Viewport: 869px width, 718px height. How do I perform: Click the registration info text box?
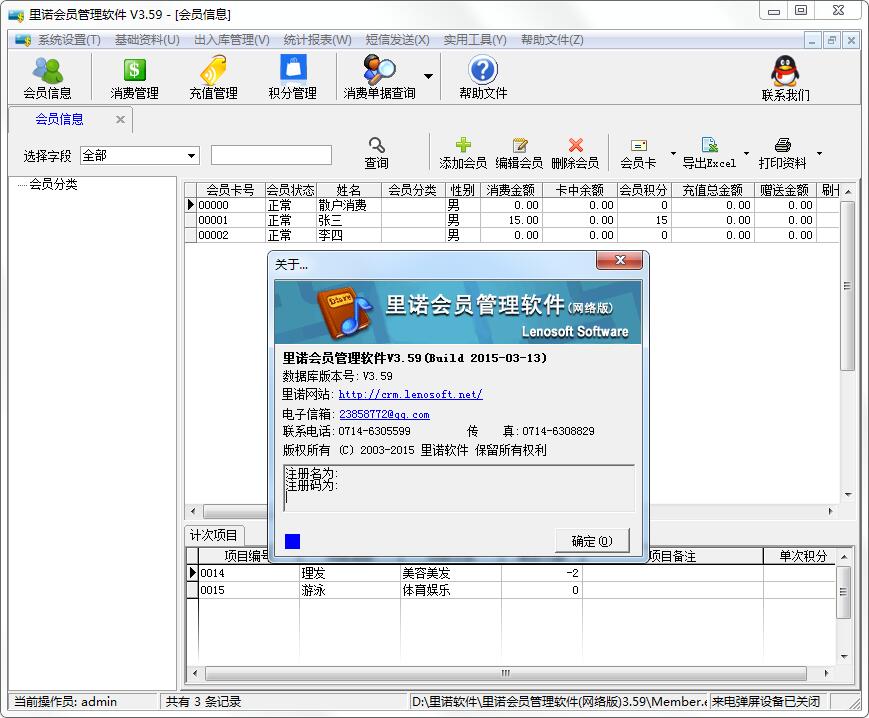[x=459, y=488]
